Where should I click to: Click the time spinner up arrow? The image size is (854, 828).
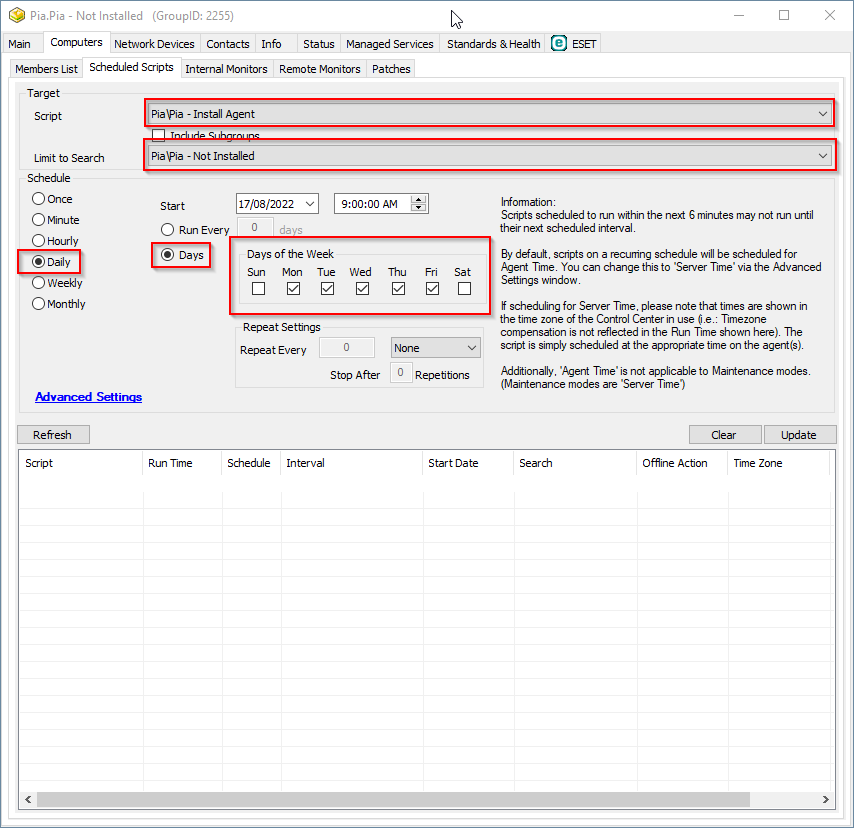coord(418,199)
